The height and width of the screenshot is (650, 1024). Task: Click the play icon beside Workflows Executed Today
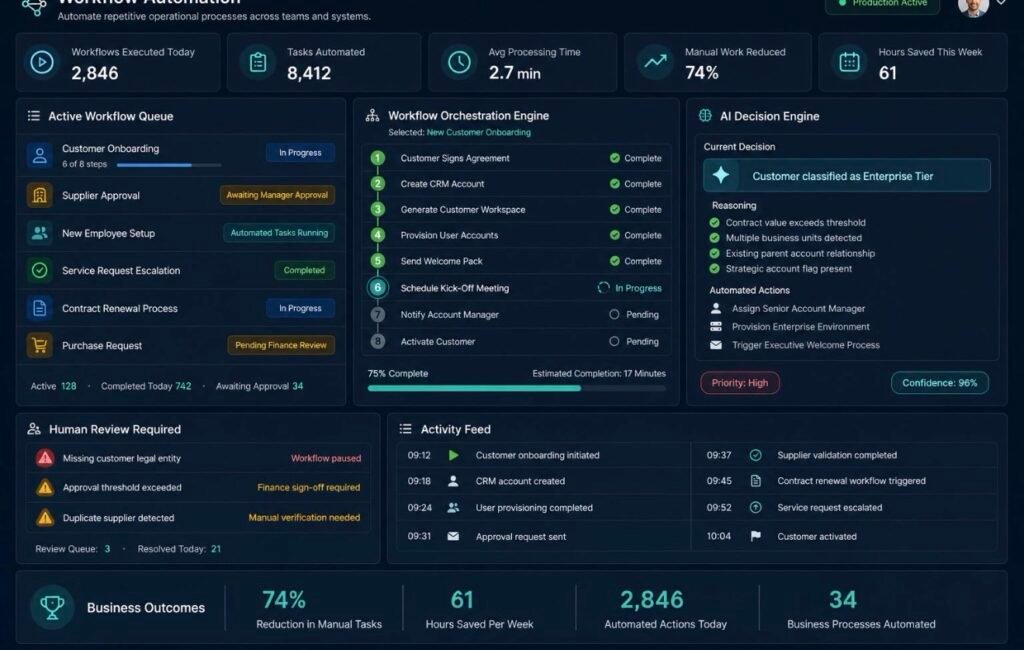click(x=42, y=63)
